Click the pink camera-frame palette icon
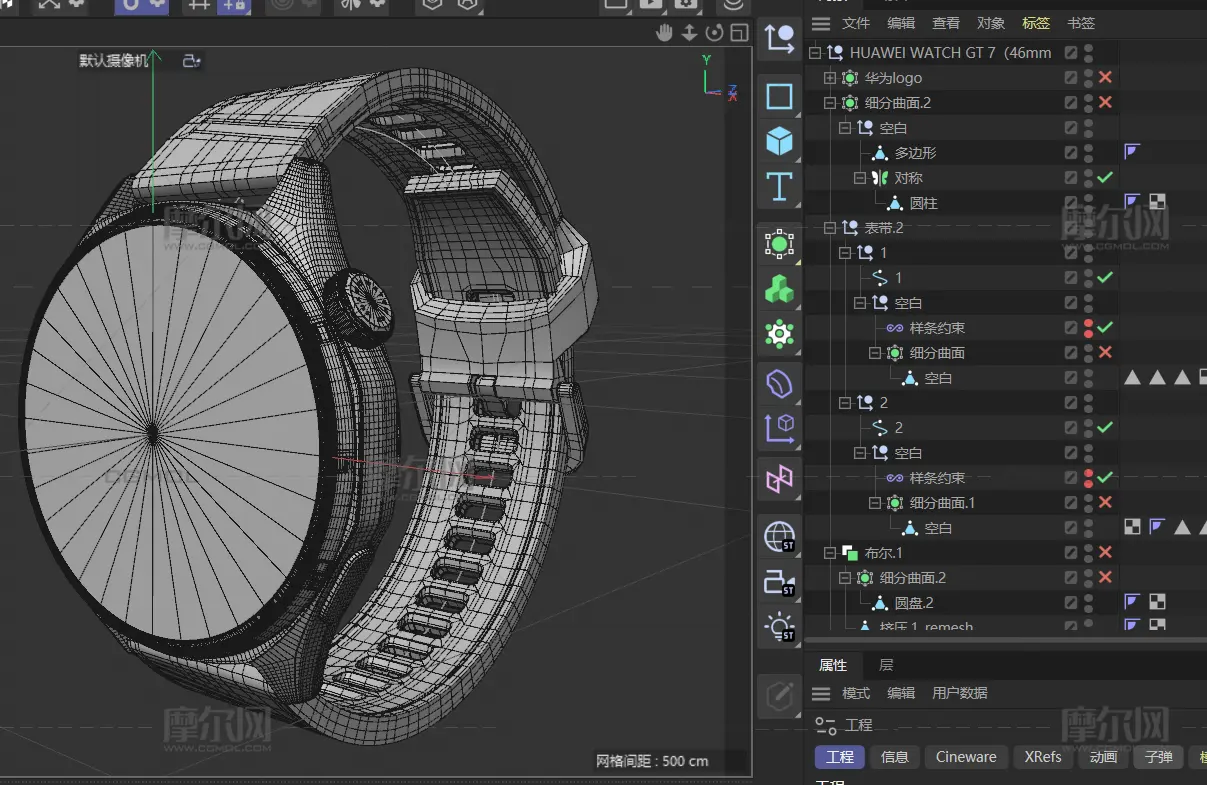This screenshot has width=1207, height=785. 779,479
